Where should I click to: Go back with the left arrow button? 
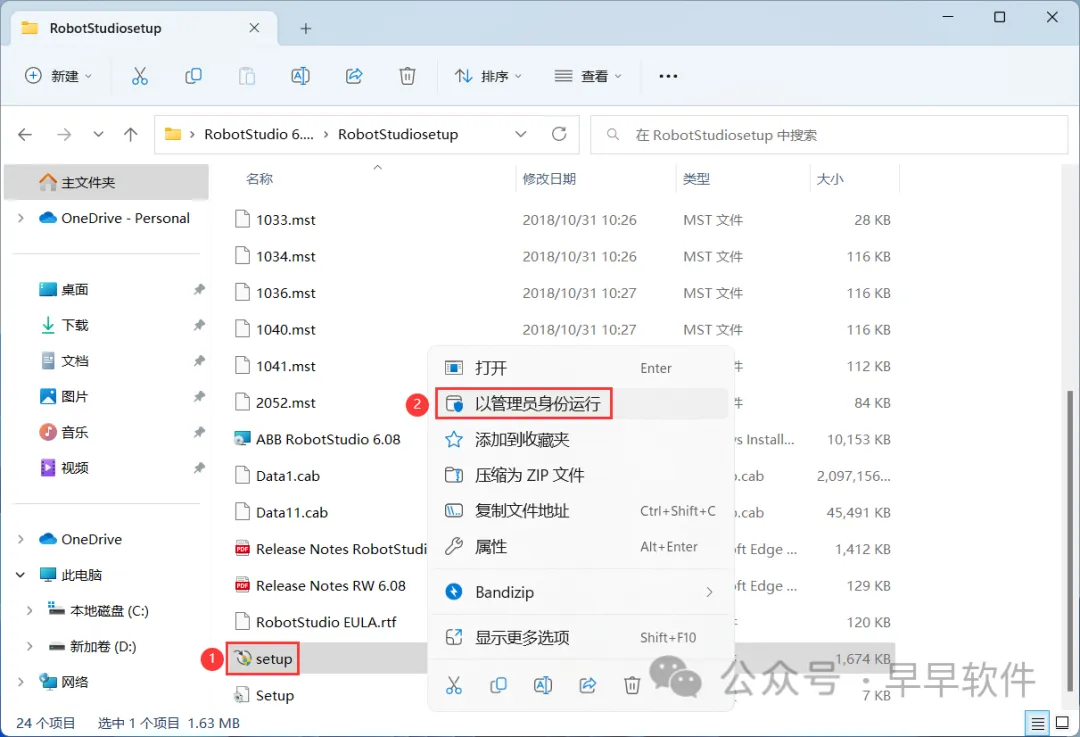25,134
